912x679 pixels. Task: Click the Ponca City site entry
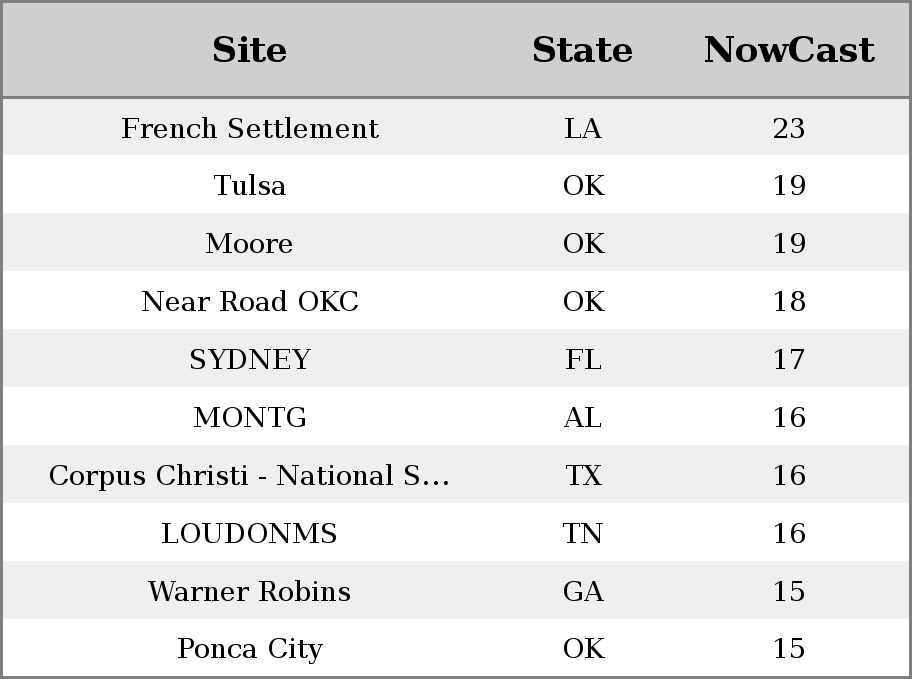click(250, 649)
